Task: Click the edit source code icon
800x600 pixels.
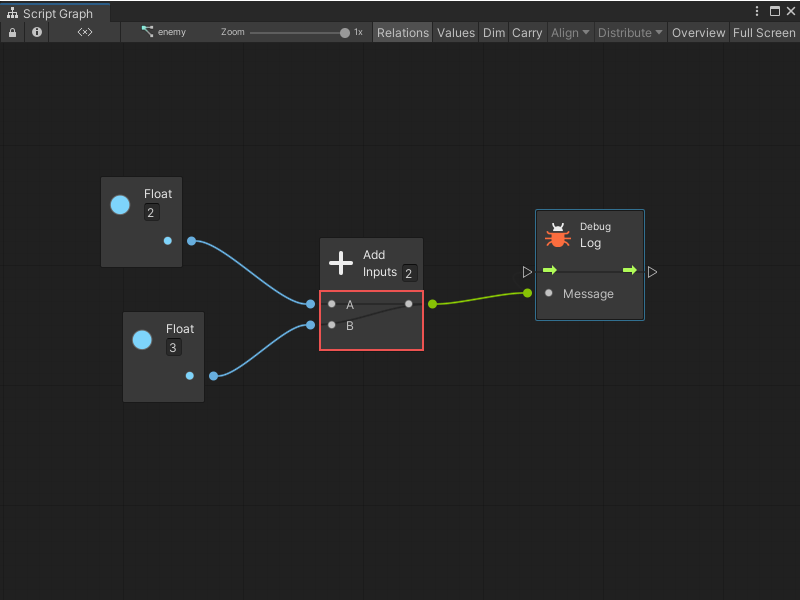Action: [84, 32]
